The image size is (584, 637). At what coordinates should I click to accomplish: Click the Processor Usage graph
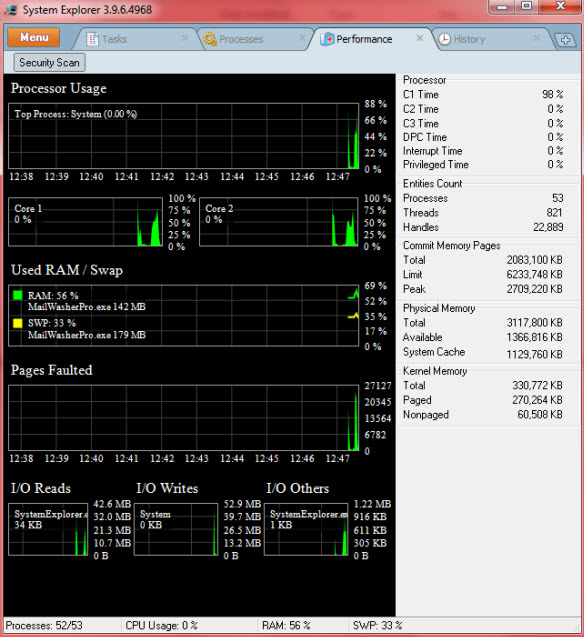click(184, 136)
